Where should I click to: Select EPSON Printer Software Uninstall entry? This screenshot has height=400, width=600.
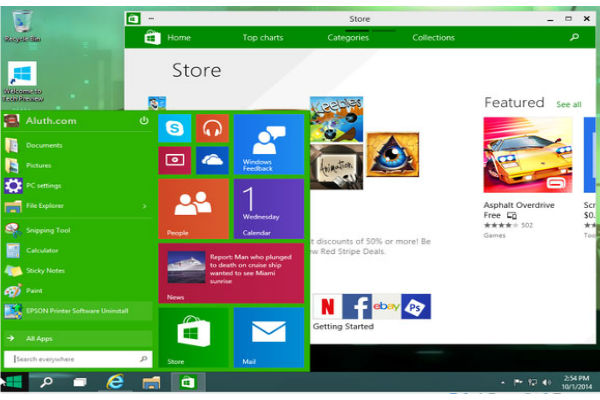(x=78, y=311)
